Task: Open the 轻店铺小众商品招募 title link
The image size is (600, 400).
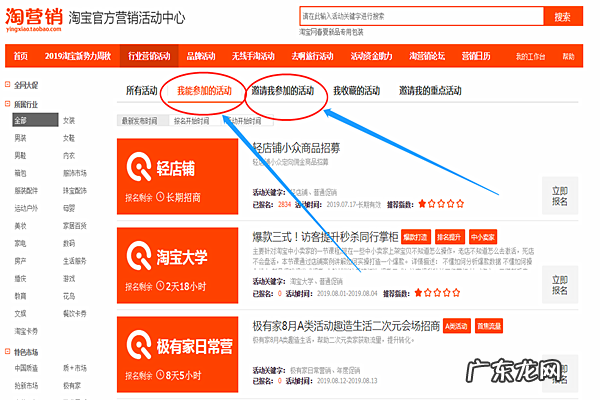Action: coord(296,148)
